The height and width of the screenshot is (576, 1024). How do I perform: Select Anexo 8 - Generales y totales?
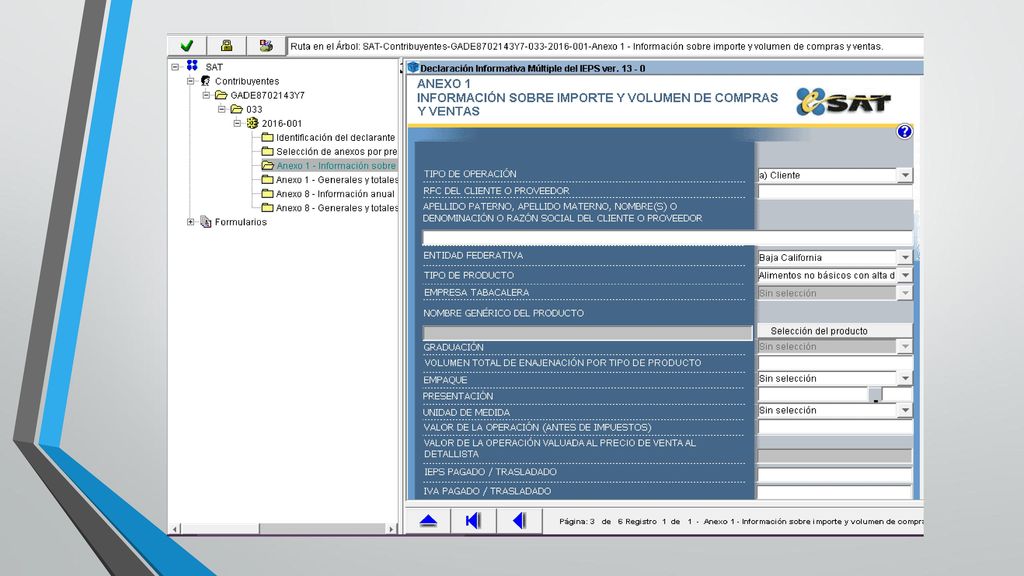pos(337,208)
